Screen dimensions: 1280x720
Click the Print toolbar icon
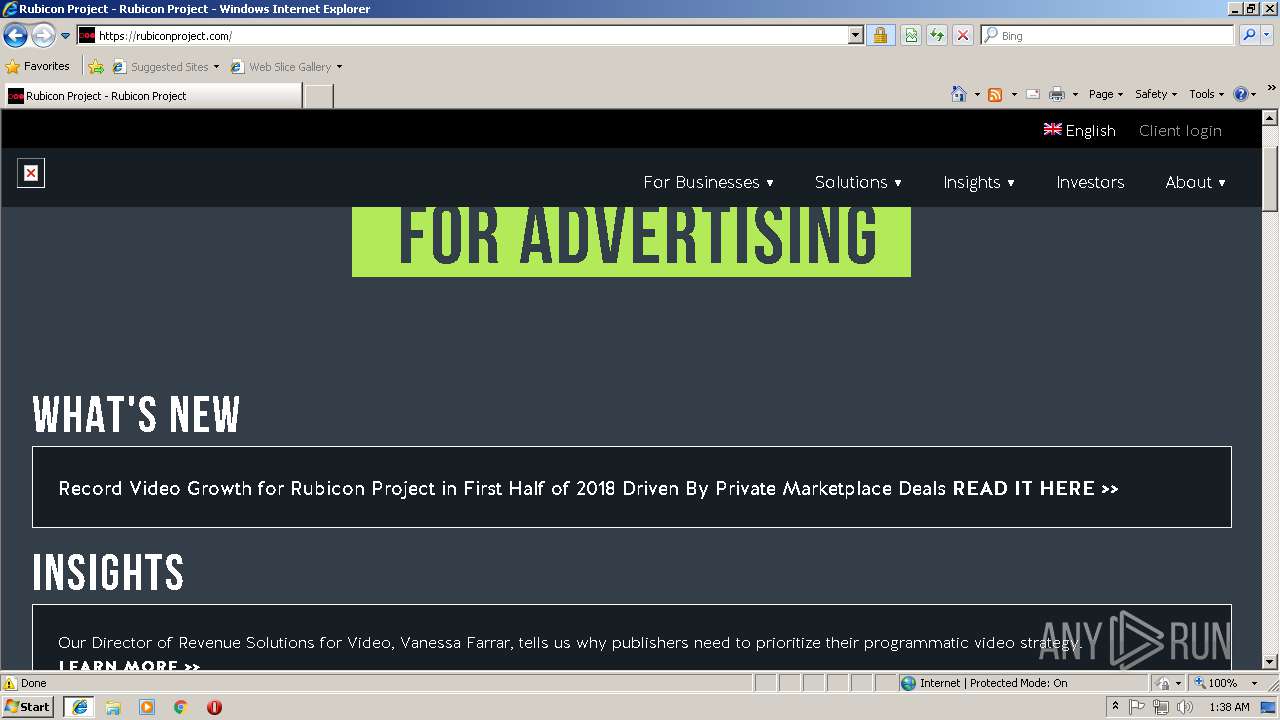1057,94
